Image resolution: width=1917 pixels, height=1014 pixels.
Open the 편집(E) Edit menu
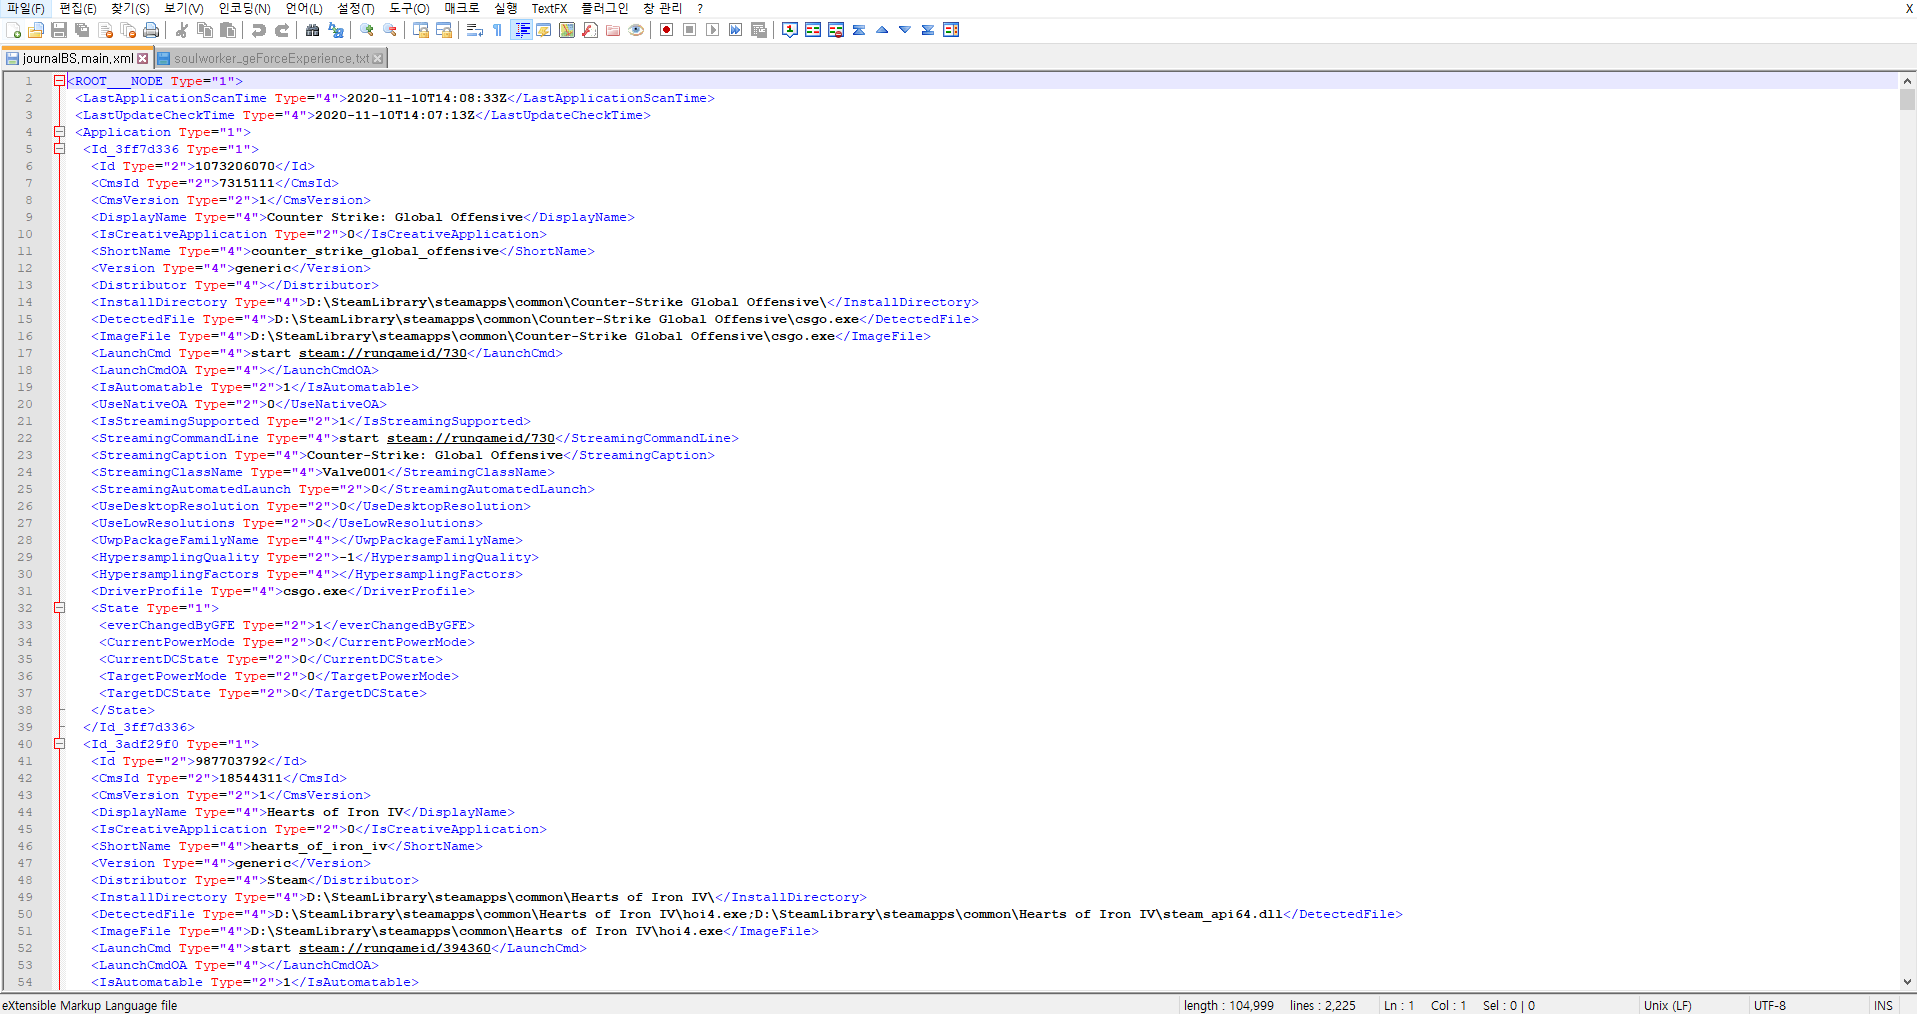click(78, 8)
